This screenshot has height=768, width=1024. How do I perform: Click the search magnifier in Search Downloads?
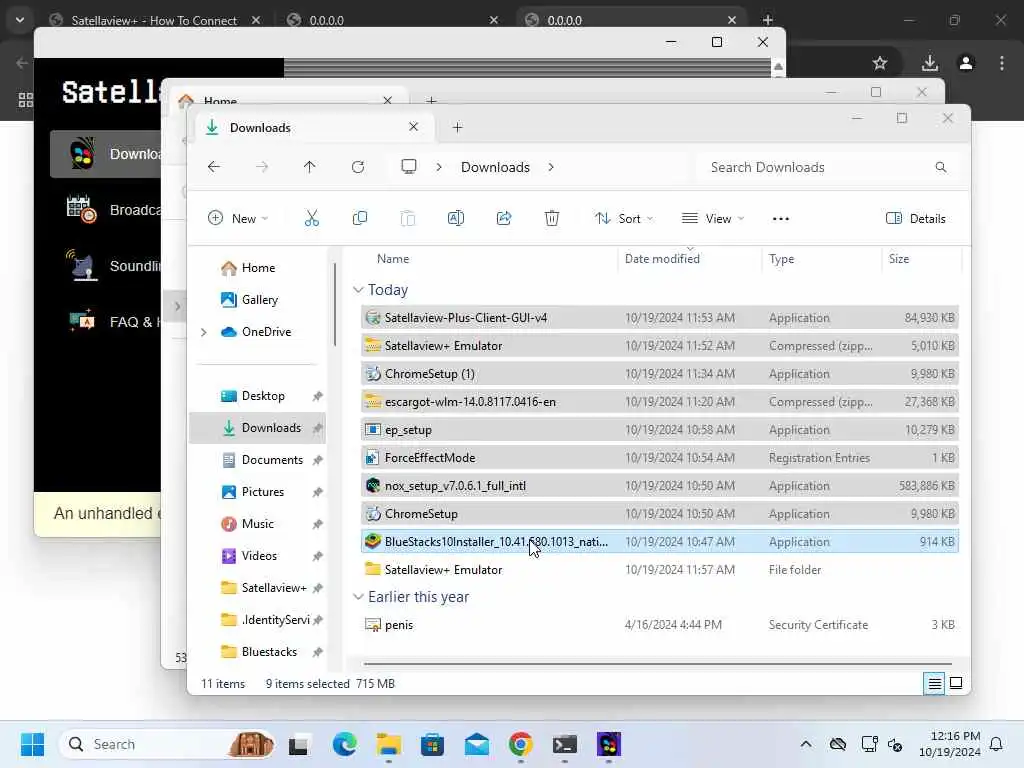(x=940, y=167)
